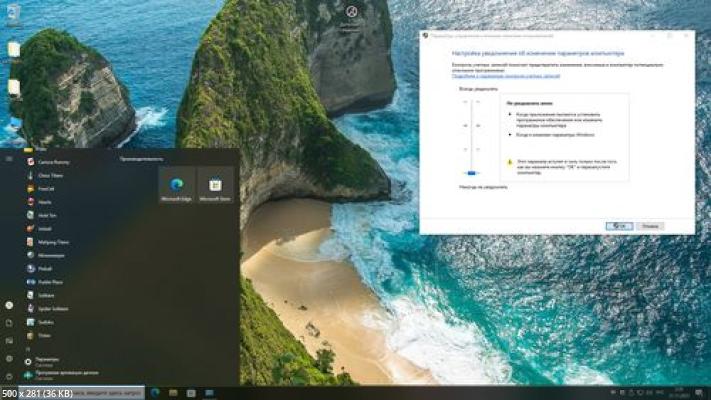
Task: Click OK button in UAC settings dialog
Action: point(619,226)
